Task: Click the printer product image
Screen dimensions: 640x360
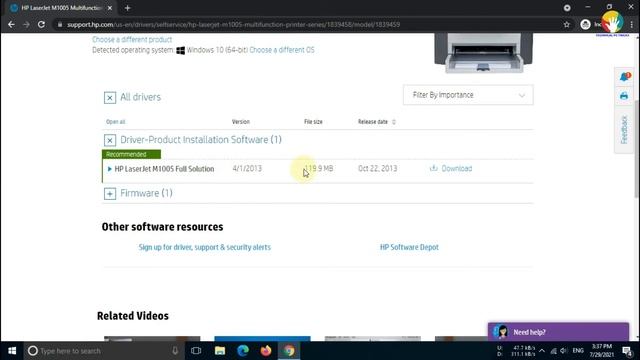Action: pyautogui.click(x=483, y=53)
